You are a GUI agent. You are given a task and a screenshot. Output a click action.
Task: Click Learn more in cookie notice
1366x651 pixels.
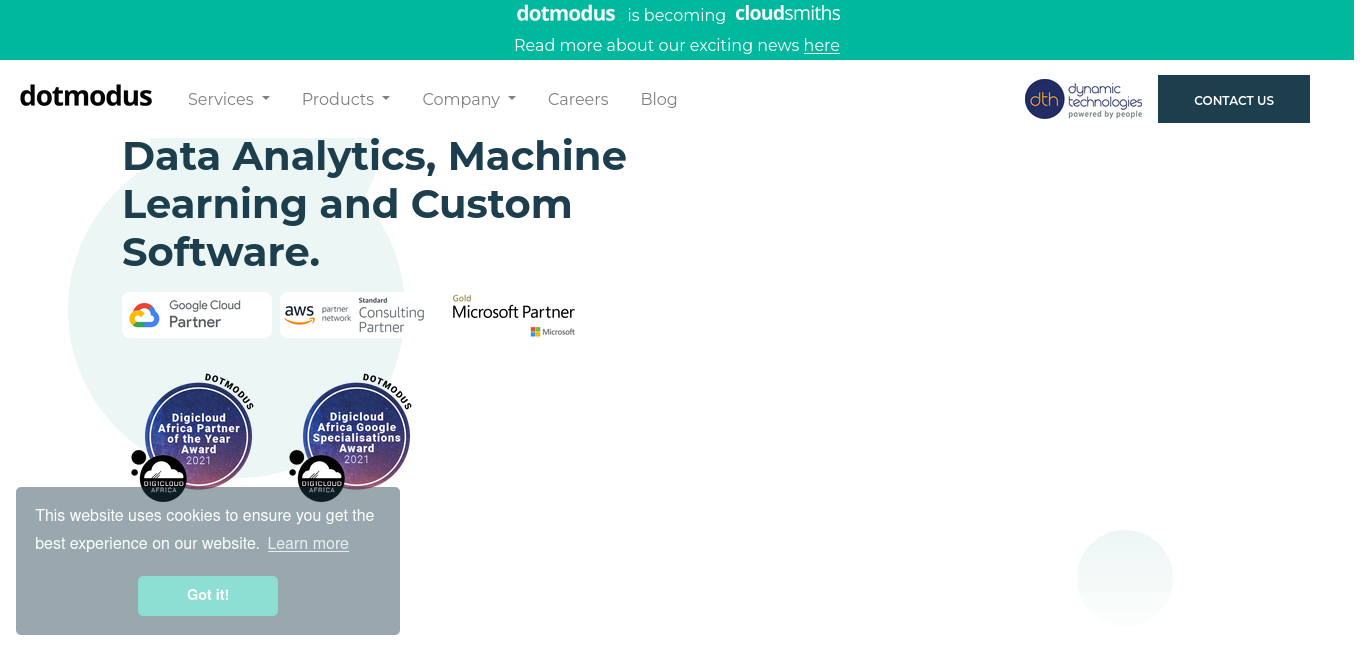[308, 543]
